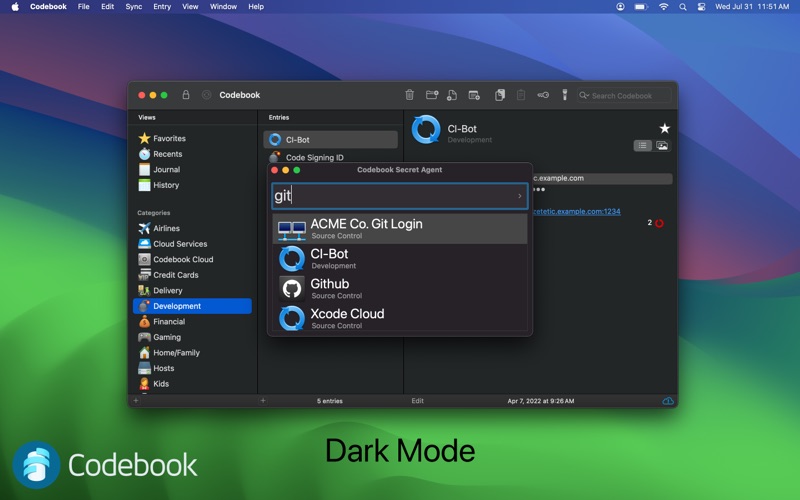Open the Sync menu
This screenshot has height=500, width=800.
pyautogui.click(x=134, y=7)
